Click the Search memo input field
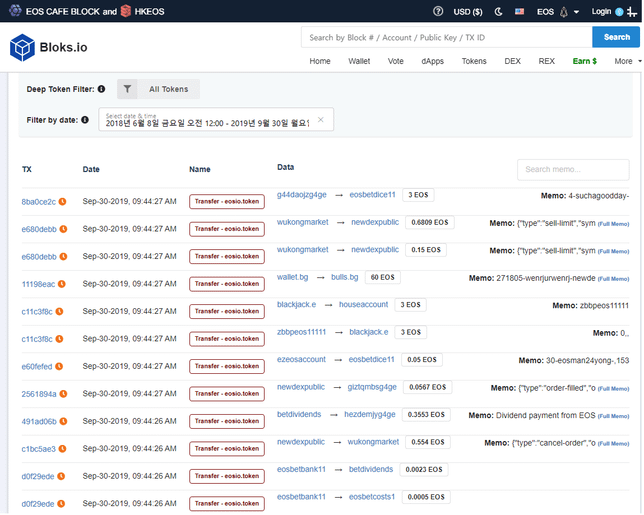Screen dimensions: 644x515 point(573,169)
